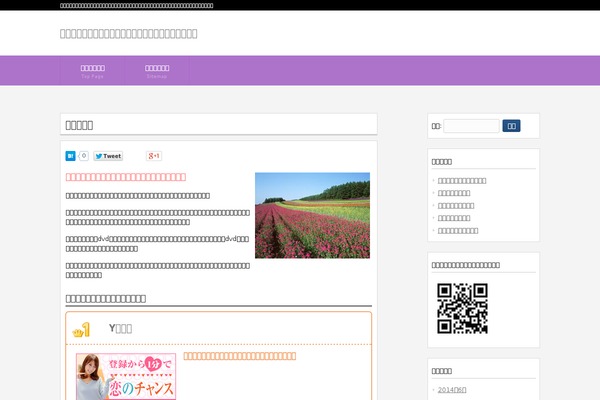The height and width of the screenshot is (400, 600).
Task: Open the flower field photo in the article
Action: 312,216
